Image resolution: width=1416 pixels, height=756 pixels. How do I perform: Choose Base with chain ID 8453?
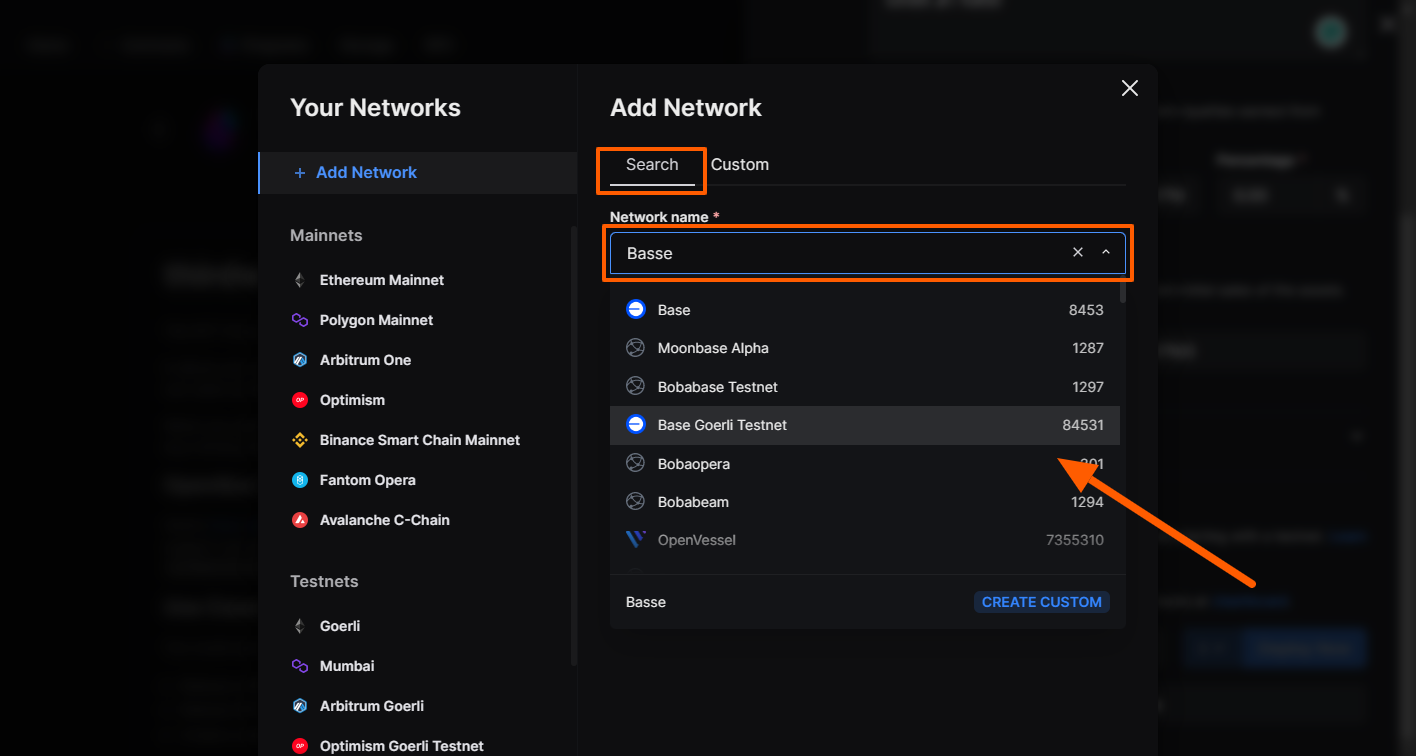(x=865, y=310)
